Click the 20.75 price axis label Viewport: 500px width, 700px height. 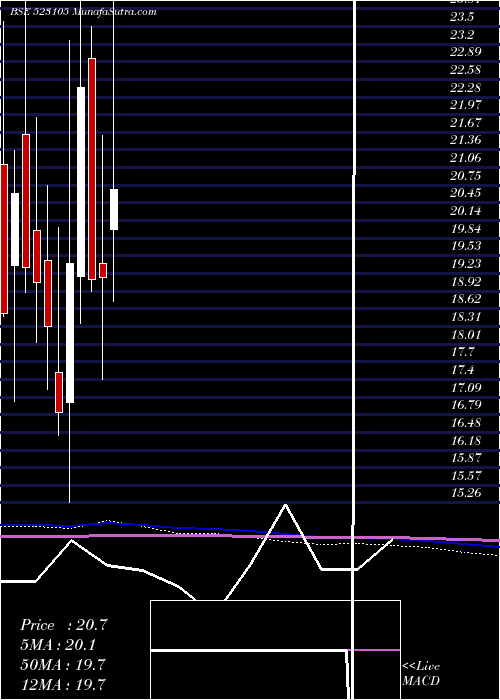(466, 175)
